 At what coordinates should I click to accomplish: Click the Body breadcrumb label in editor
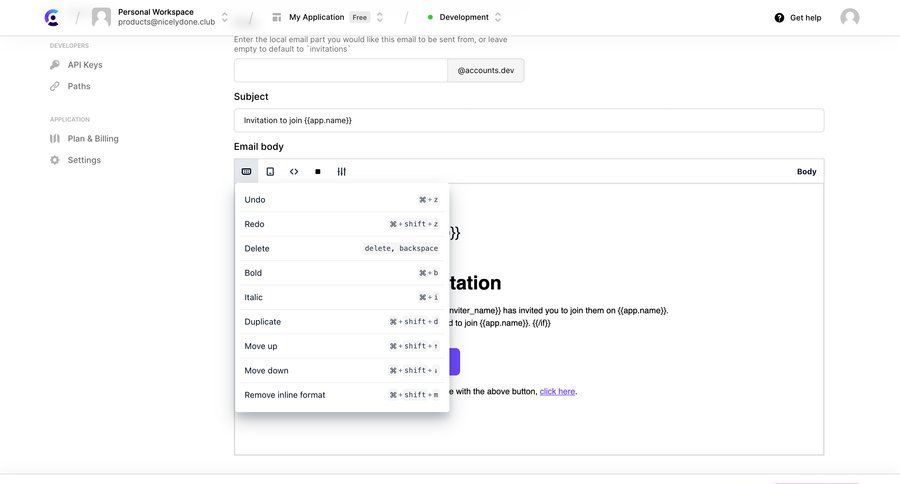pyautogui.click(x=806, y=172)
